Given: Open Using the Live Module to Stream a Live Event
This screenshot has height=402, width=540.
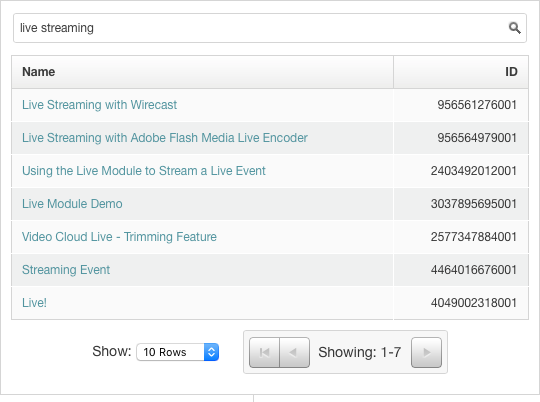Looking at the screenshot, I should tap(144, 171).
